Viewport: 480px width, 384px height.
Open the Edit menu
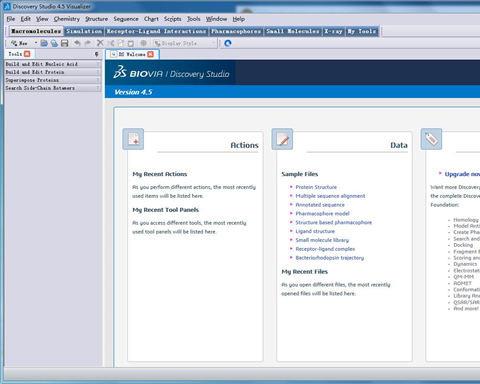[26, 19]
